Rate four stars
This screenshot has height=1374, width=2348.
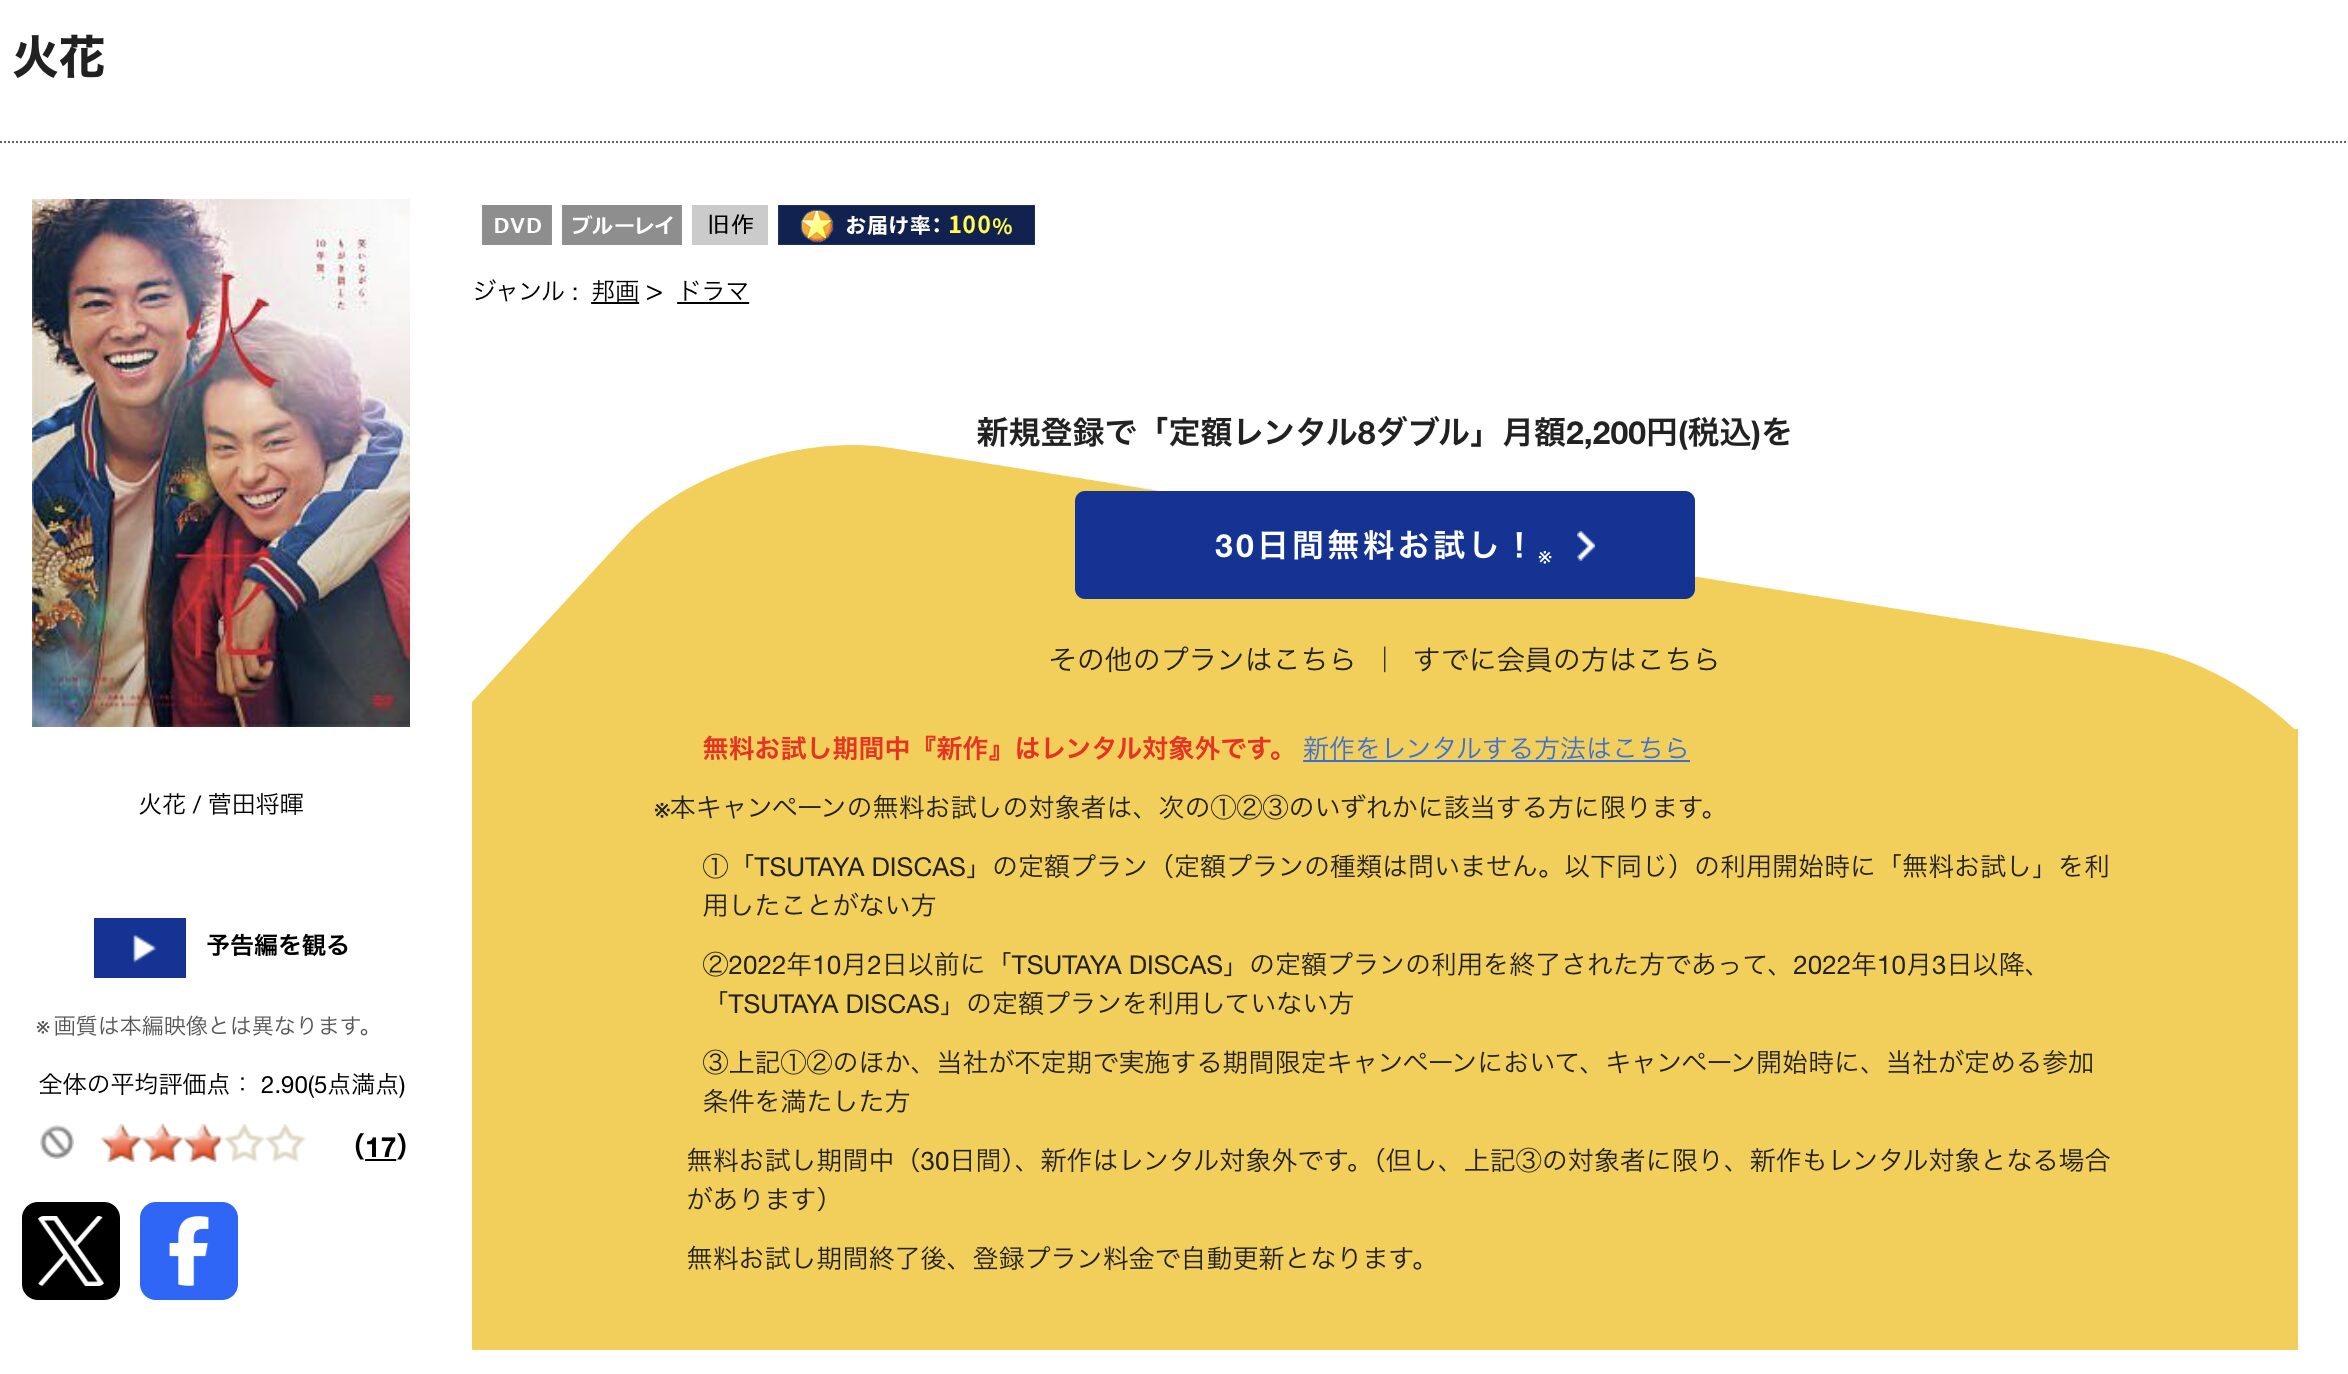[244, 1143]
